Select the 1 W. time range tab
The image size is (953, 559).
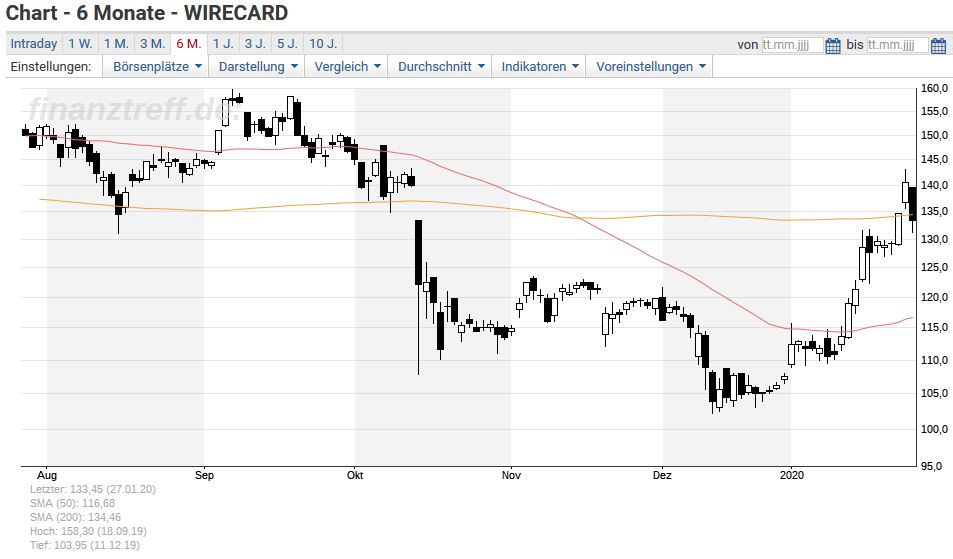point(80,44)
